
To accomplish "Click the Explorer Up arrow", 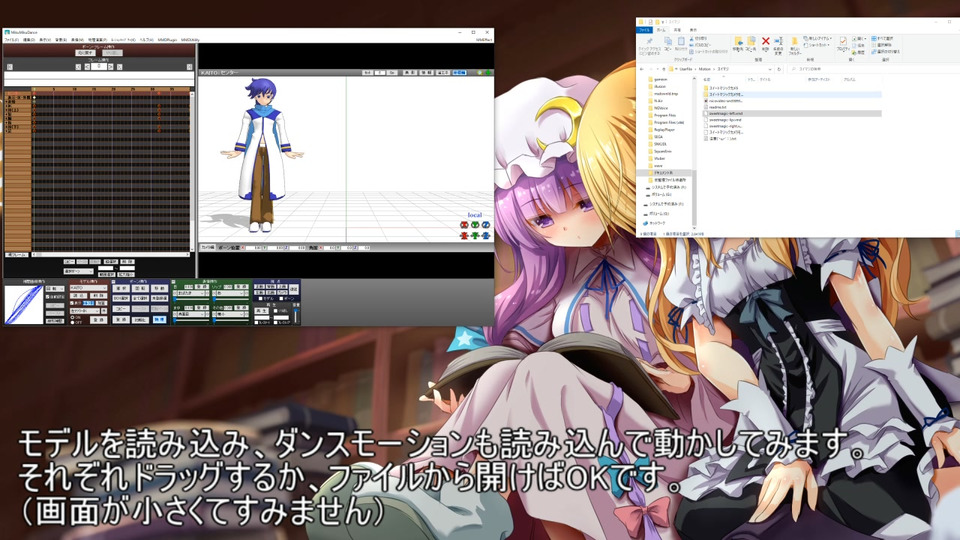I will coord(664,69).
